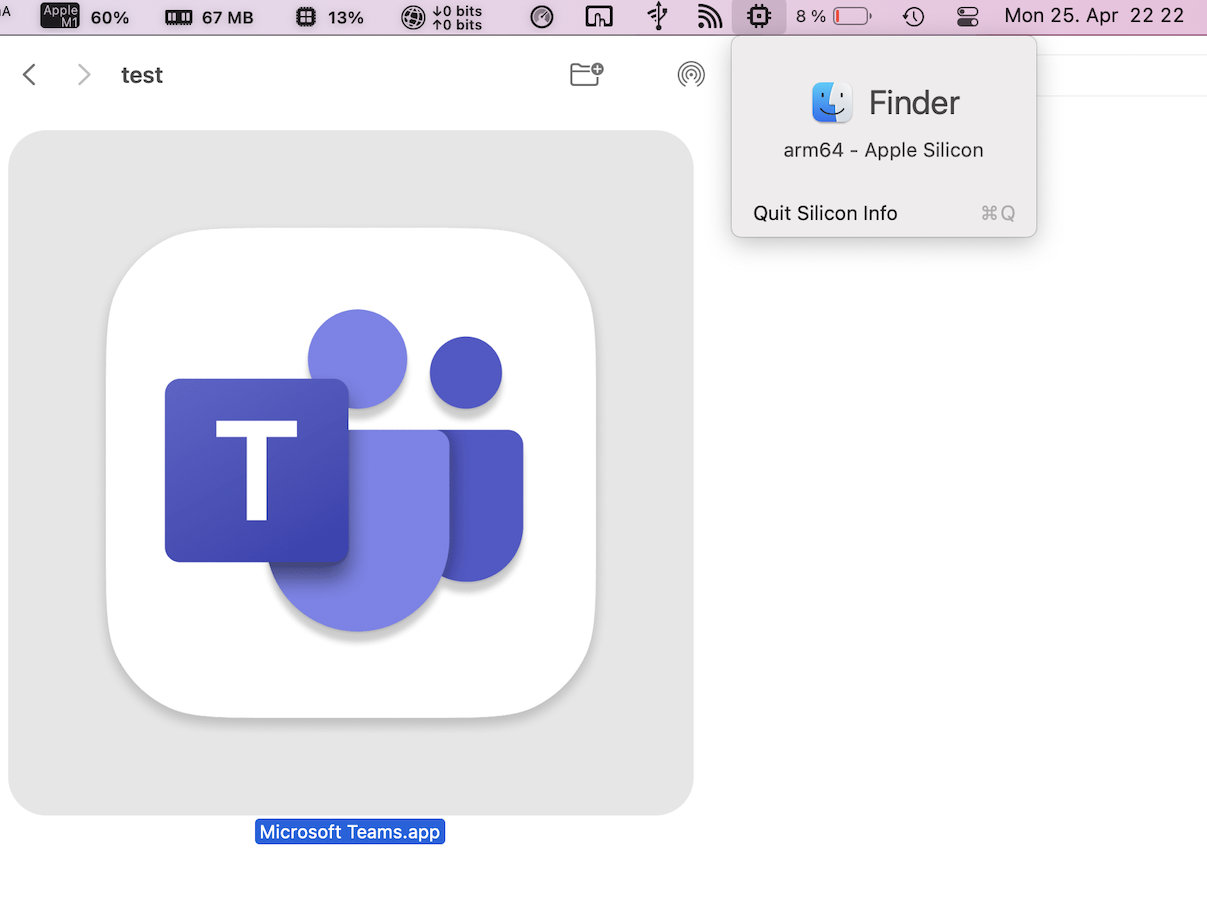Screen dimensions: 1207x900
Task: Click the USB menu bar icon
Action: tap(657, 17)
